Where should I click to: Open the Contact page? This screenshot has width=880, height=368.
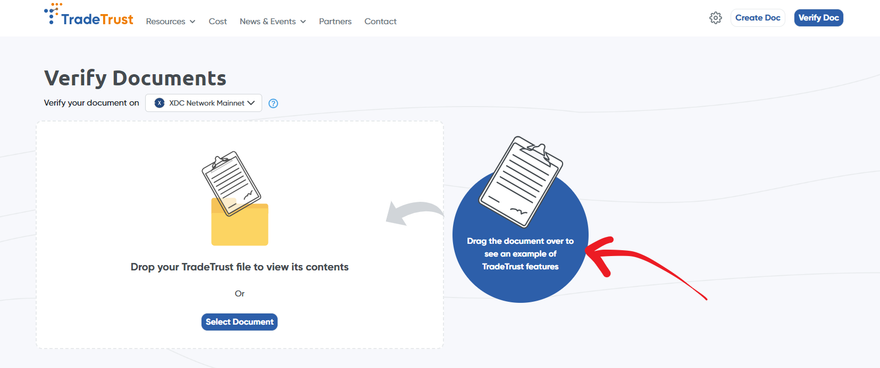pos(381,21)
